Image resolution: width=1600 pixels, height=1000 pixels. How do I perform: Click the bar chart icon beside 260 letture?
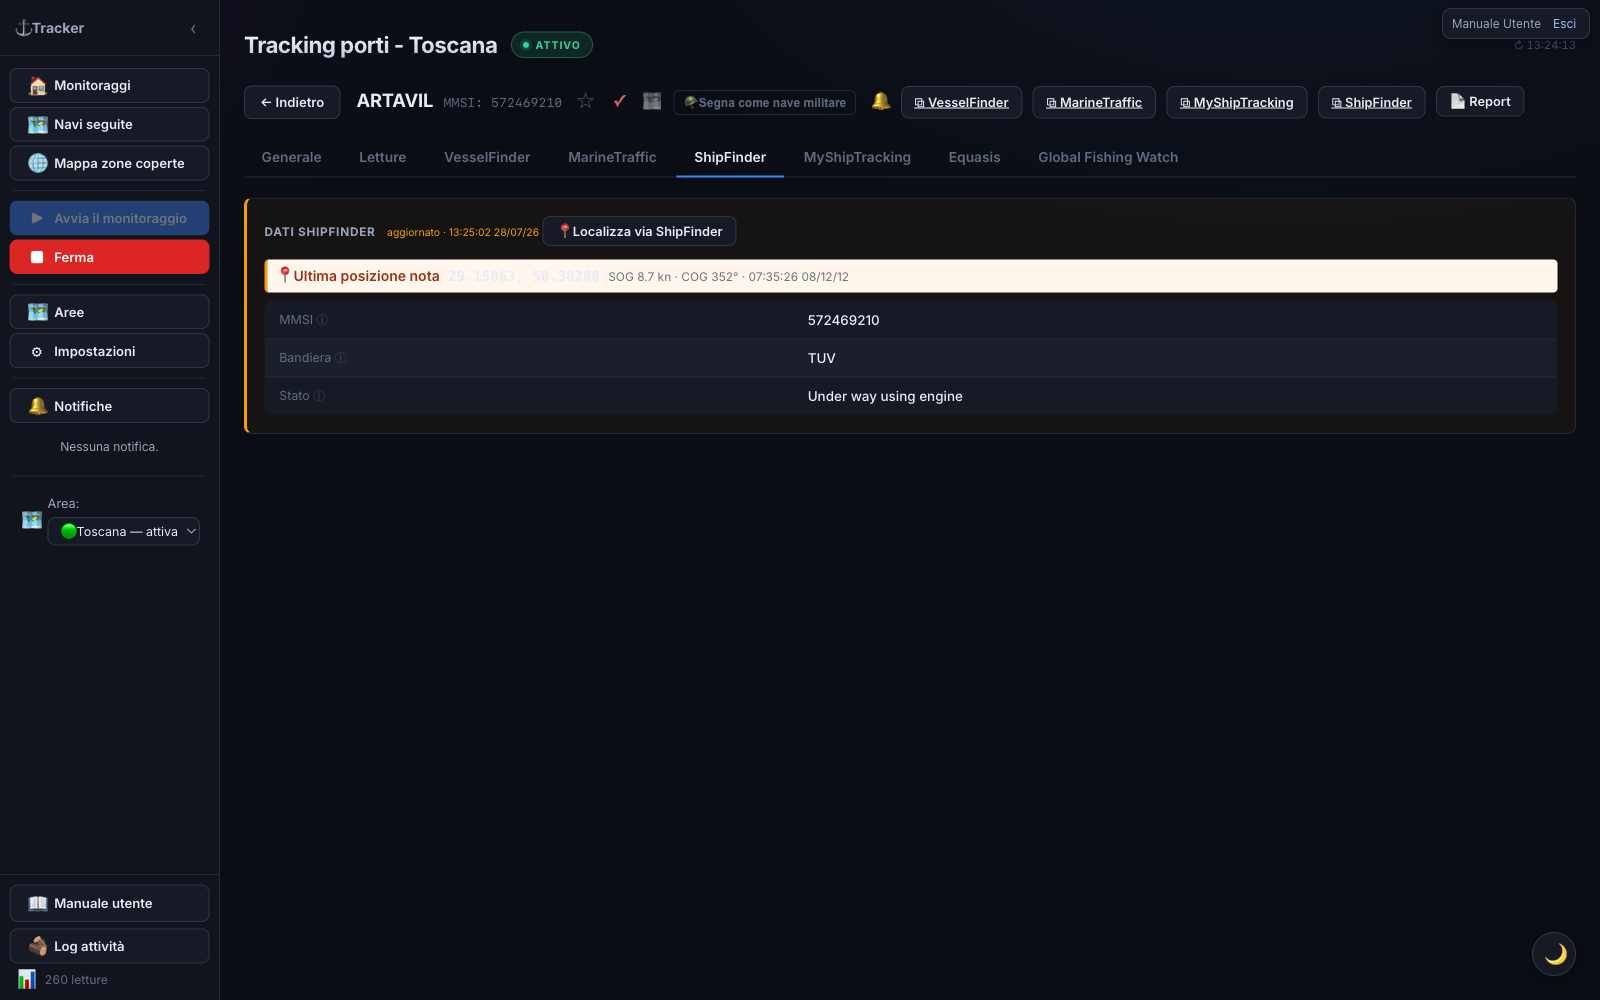(27, 979)
